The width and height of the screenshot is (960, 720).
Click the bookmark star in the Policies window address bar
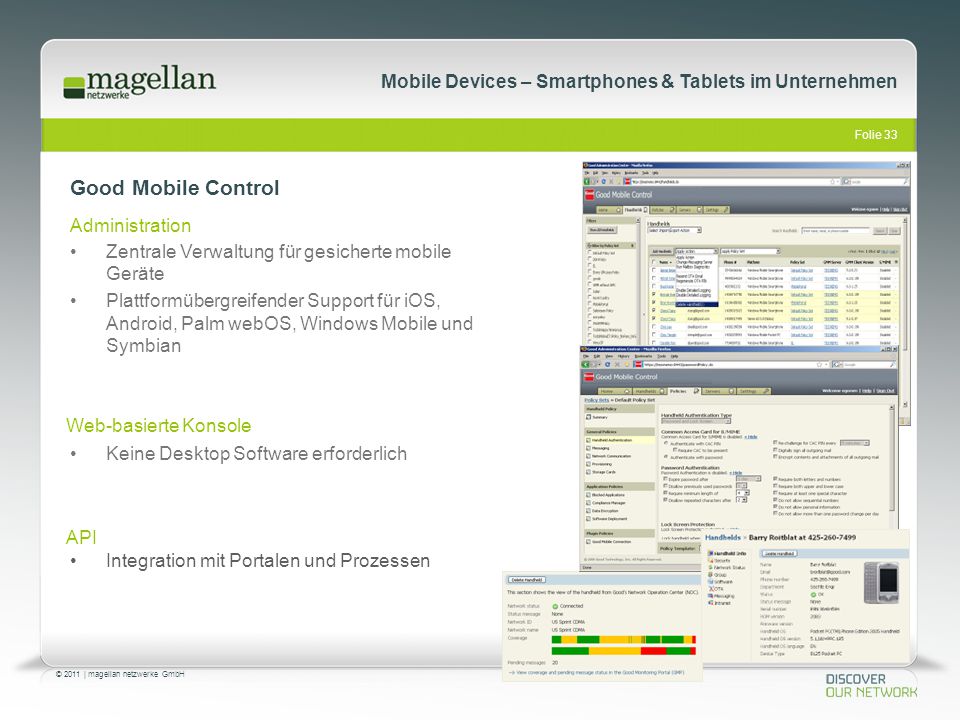[819, 364]
